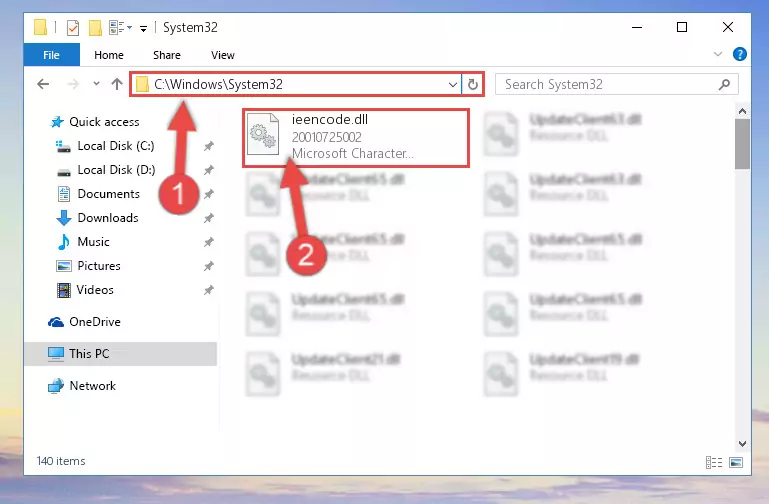Click the pin icon next to Music

pyautogui.click(x=209, y=242)
